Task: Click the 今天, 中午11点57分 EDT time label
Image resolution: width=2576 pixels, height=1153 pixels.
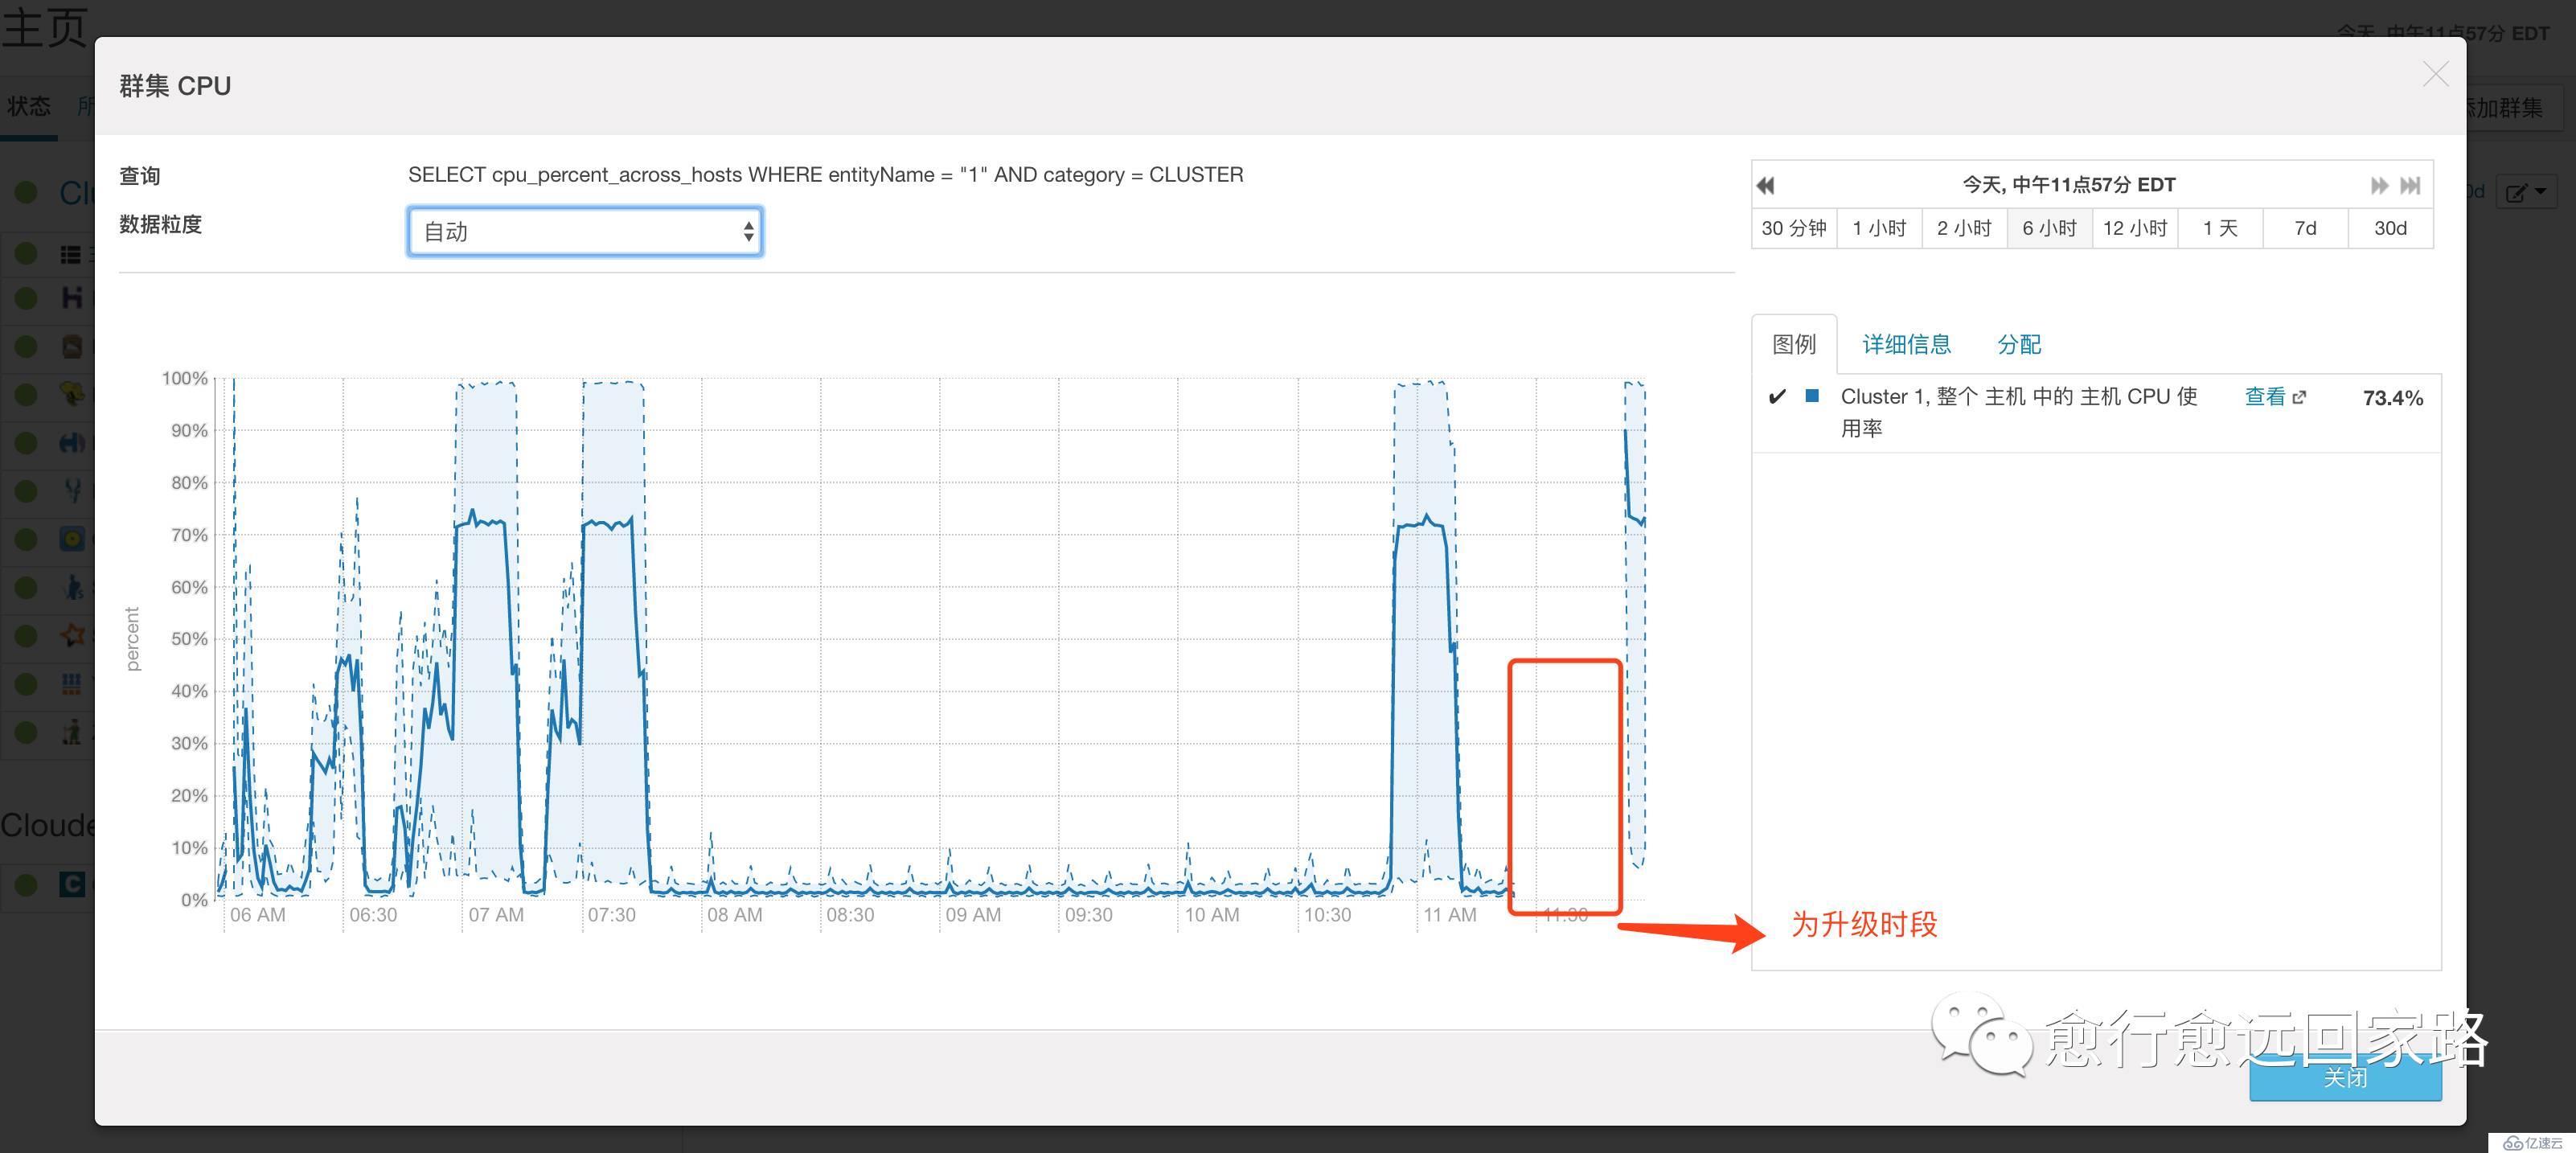Action: coord(2068,185)
